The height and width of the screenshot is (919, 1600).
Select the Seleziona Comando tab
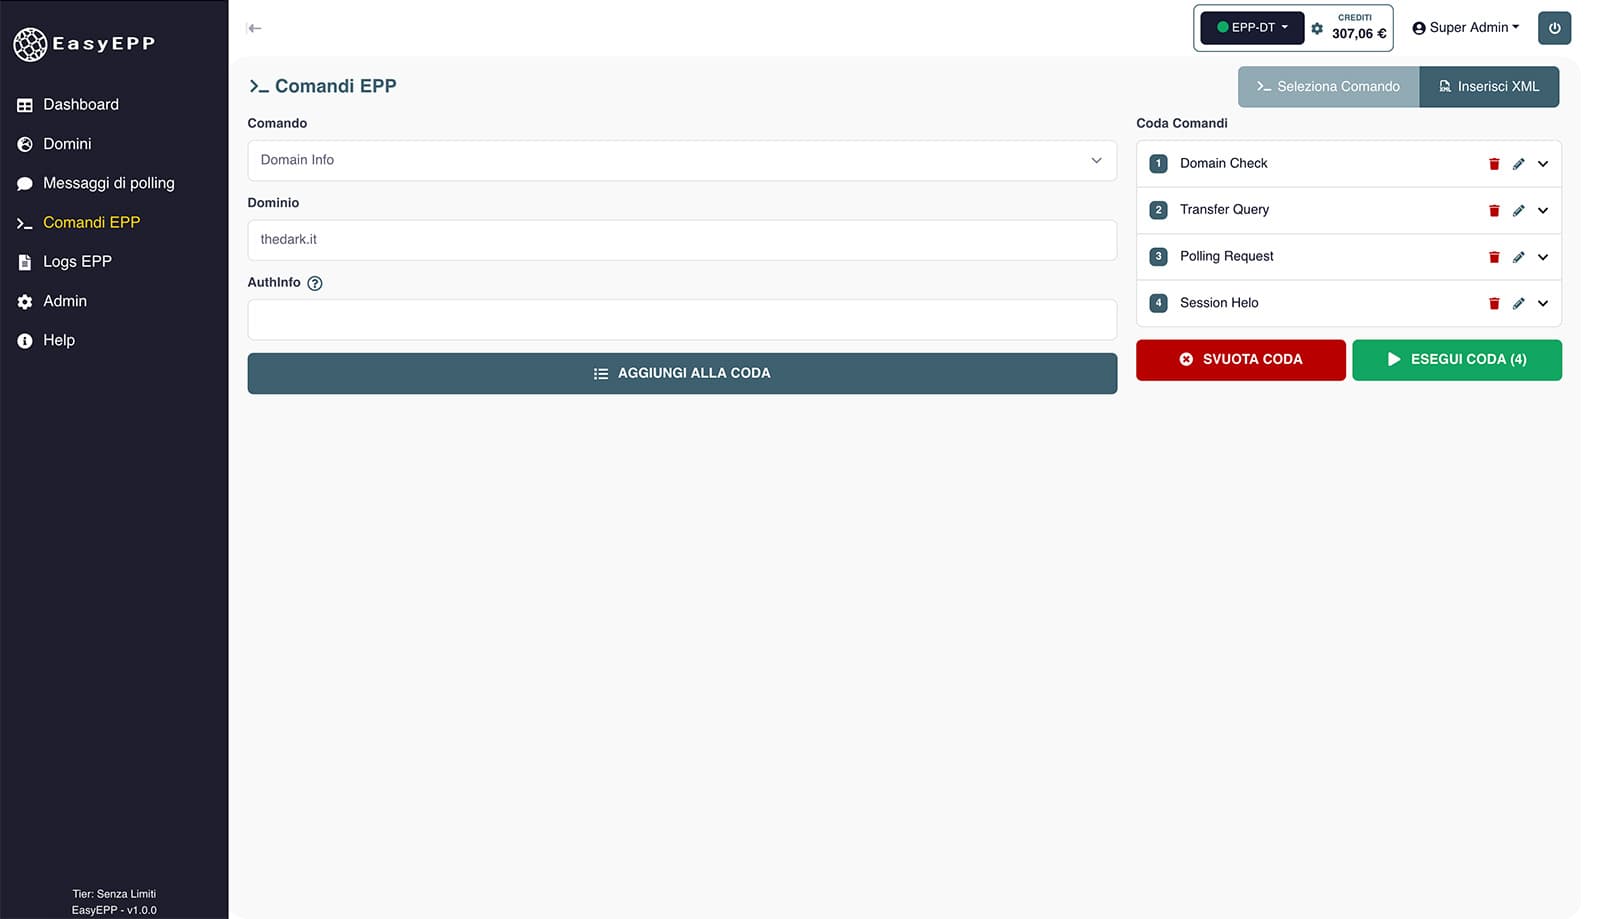(x=1328, y=87)
